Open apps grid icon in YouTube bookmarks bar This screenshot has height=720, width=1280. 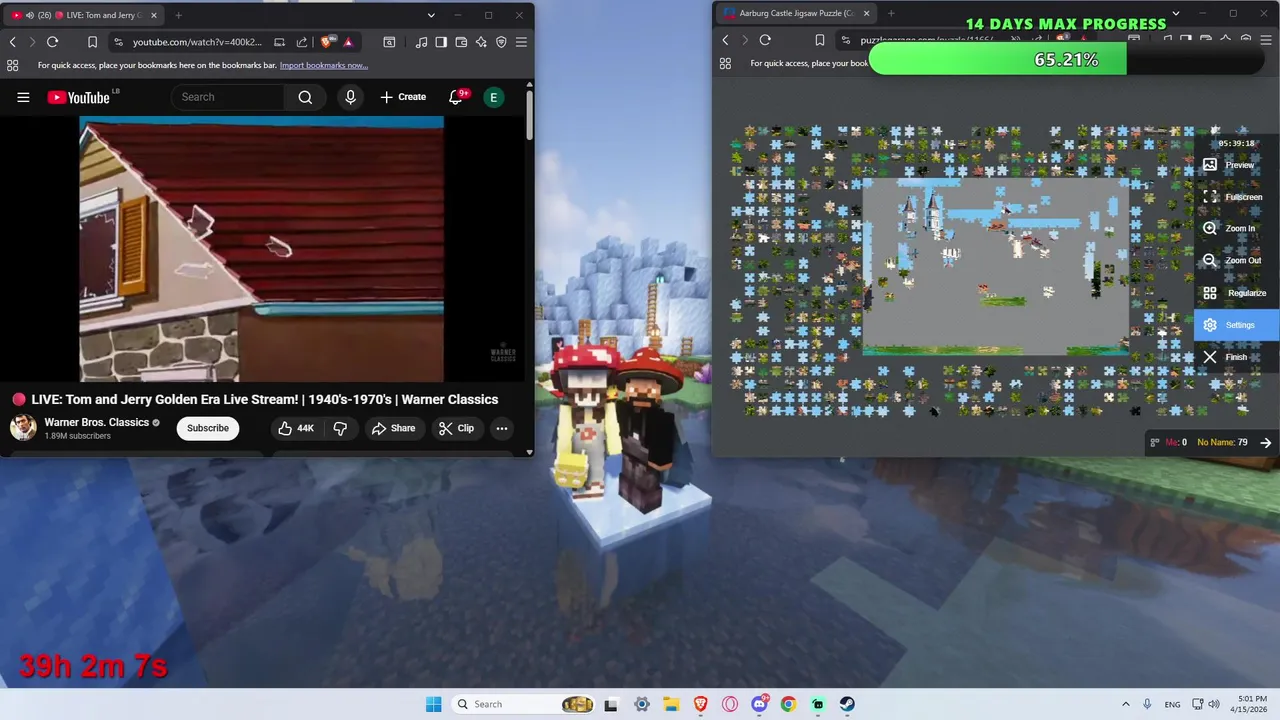(12, 66)
